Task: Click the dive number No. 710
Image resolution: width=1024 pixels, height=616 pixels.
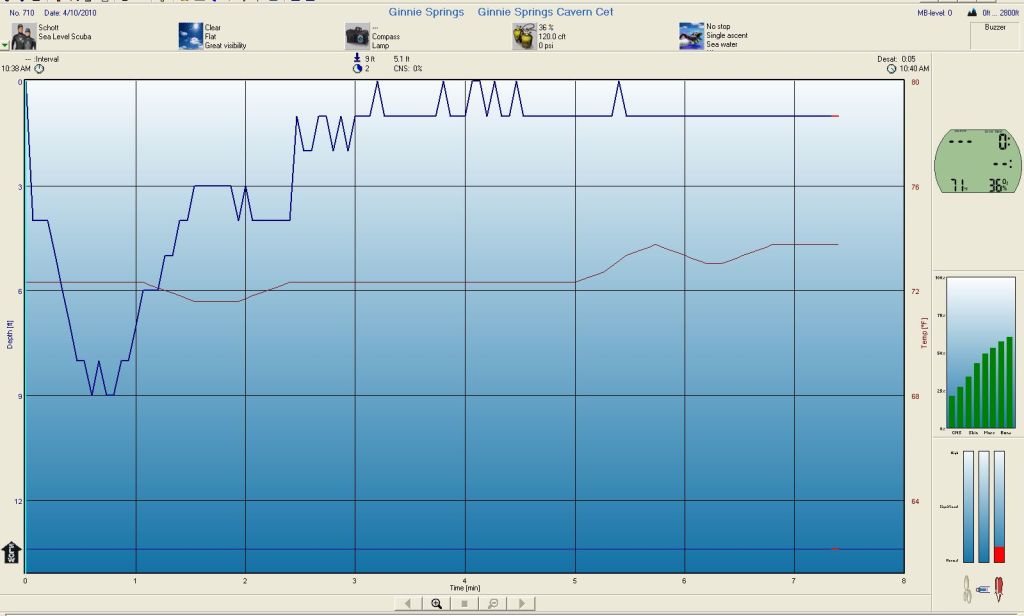Action: coord(22,12)
